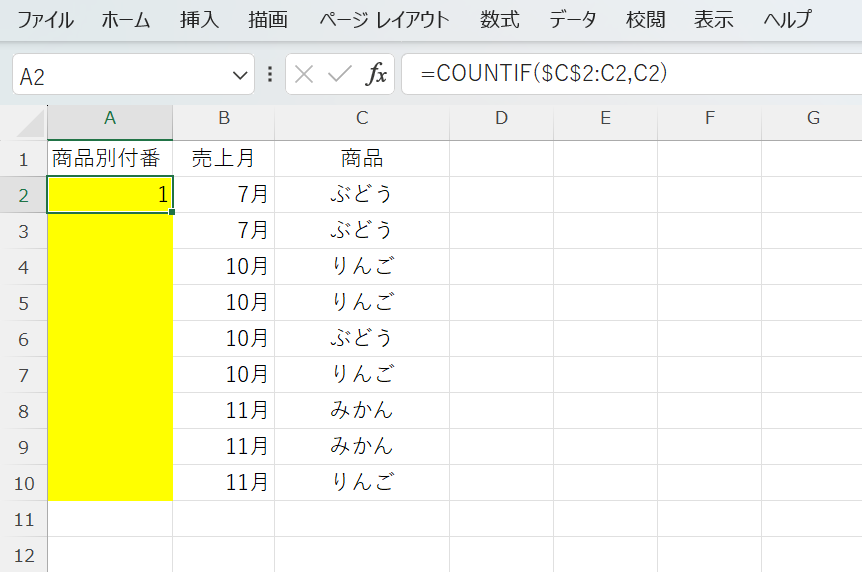Click the Cancel X icon in formula bar
Screen dimensions: 862x572
[305, 74]
